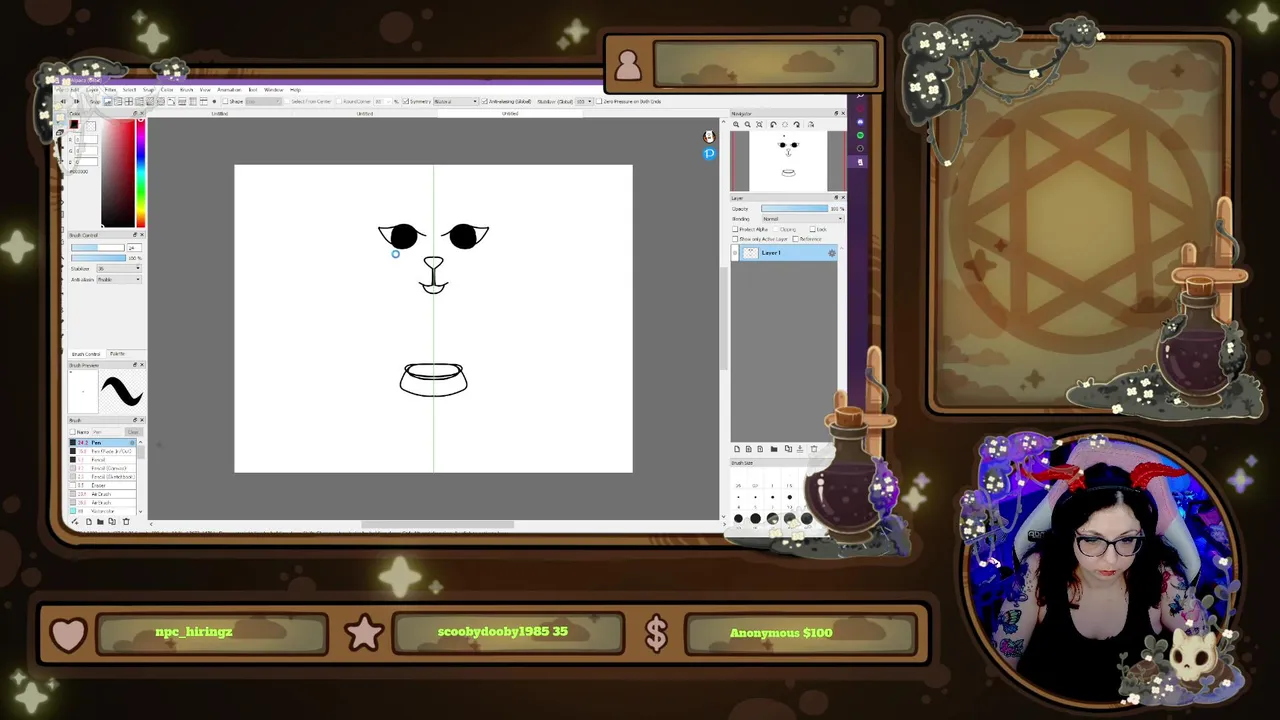Enable Protect Alpha checkbox

[735, 229]
